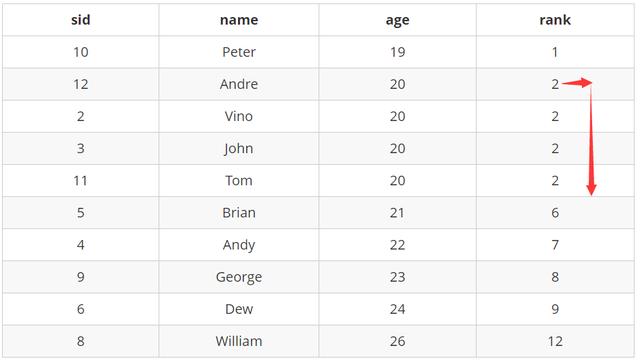Select the Andre name cell
640x361 pixels.
239,84
